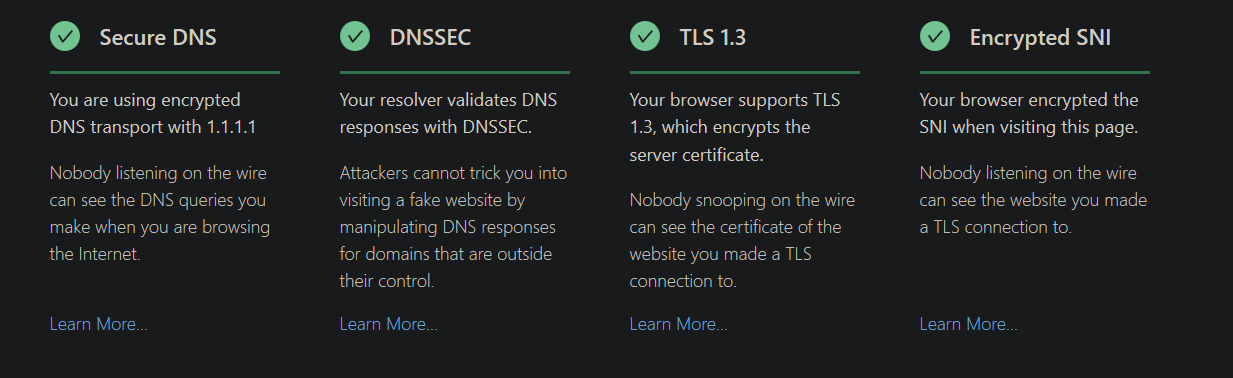
Task: Select the Secure DNS heading
Action: [x=158, y=38]
